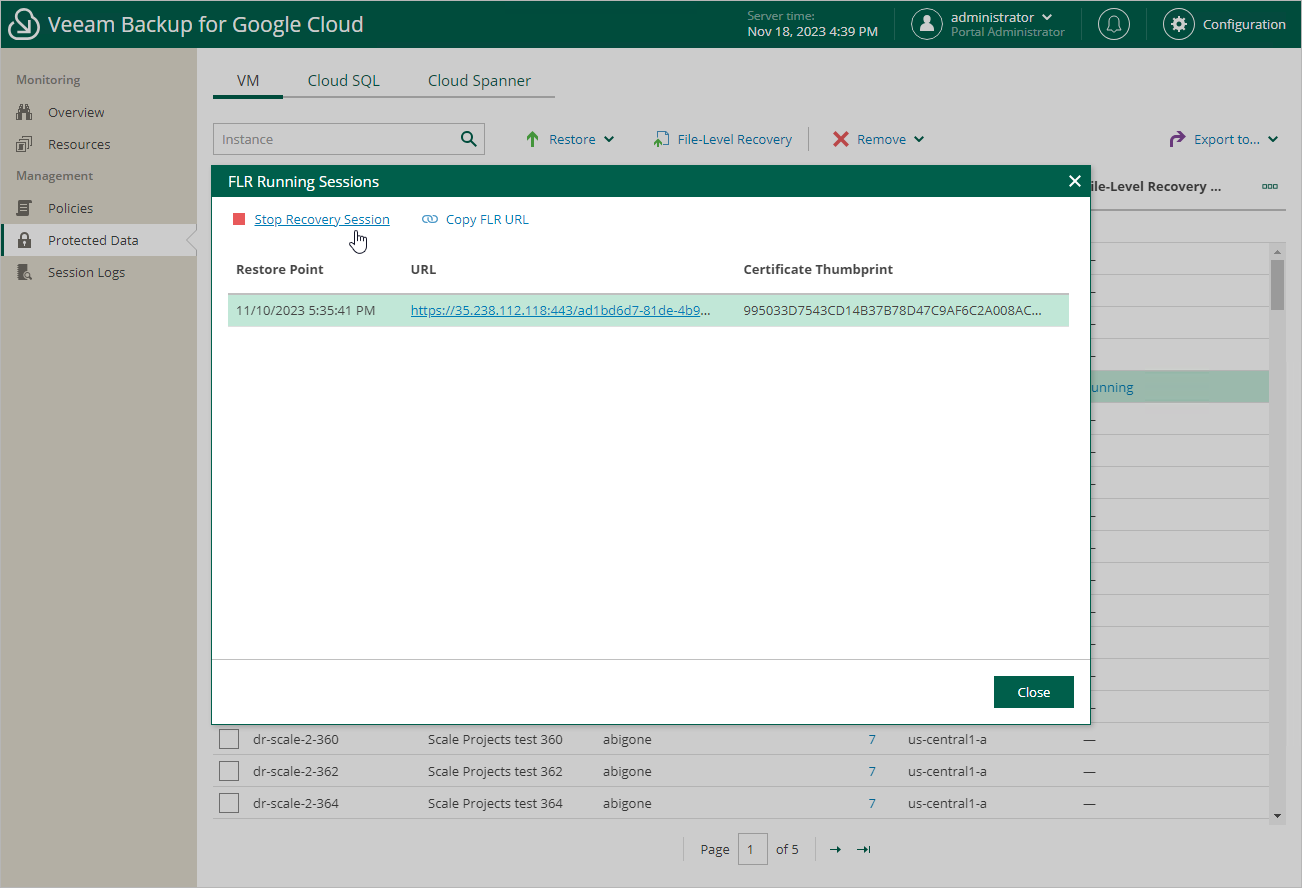Click the Protected Data lock icon
The width and height of the screenshot is (1302, 888).
coord(25,240)
